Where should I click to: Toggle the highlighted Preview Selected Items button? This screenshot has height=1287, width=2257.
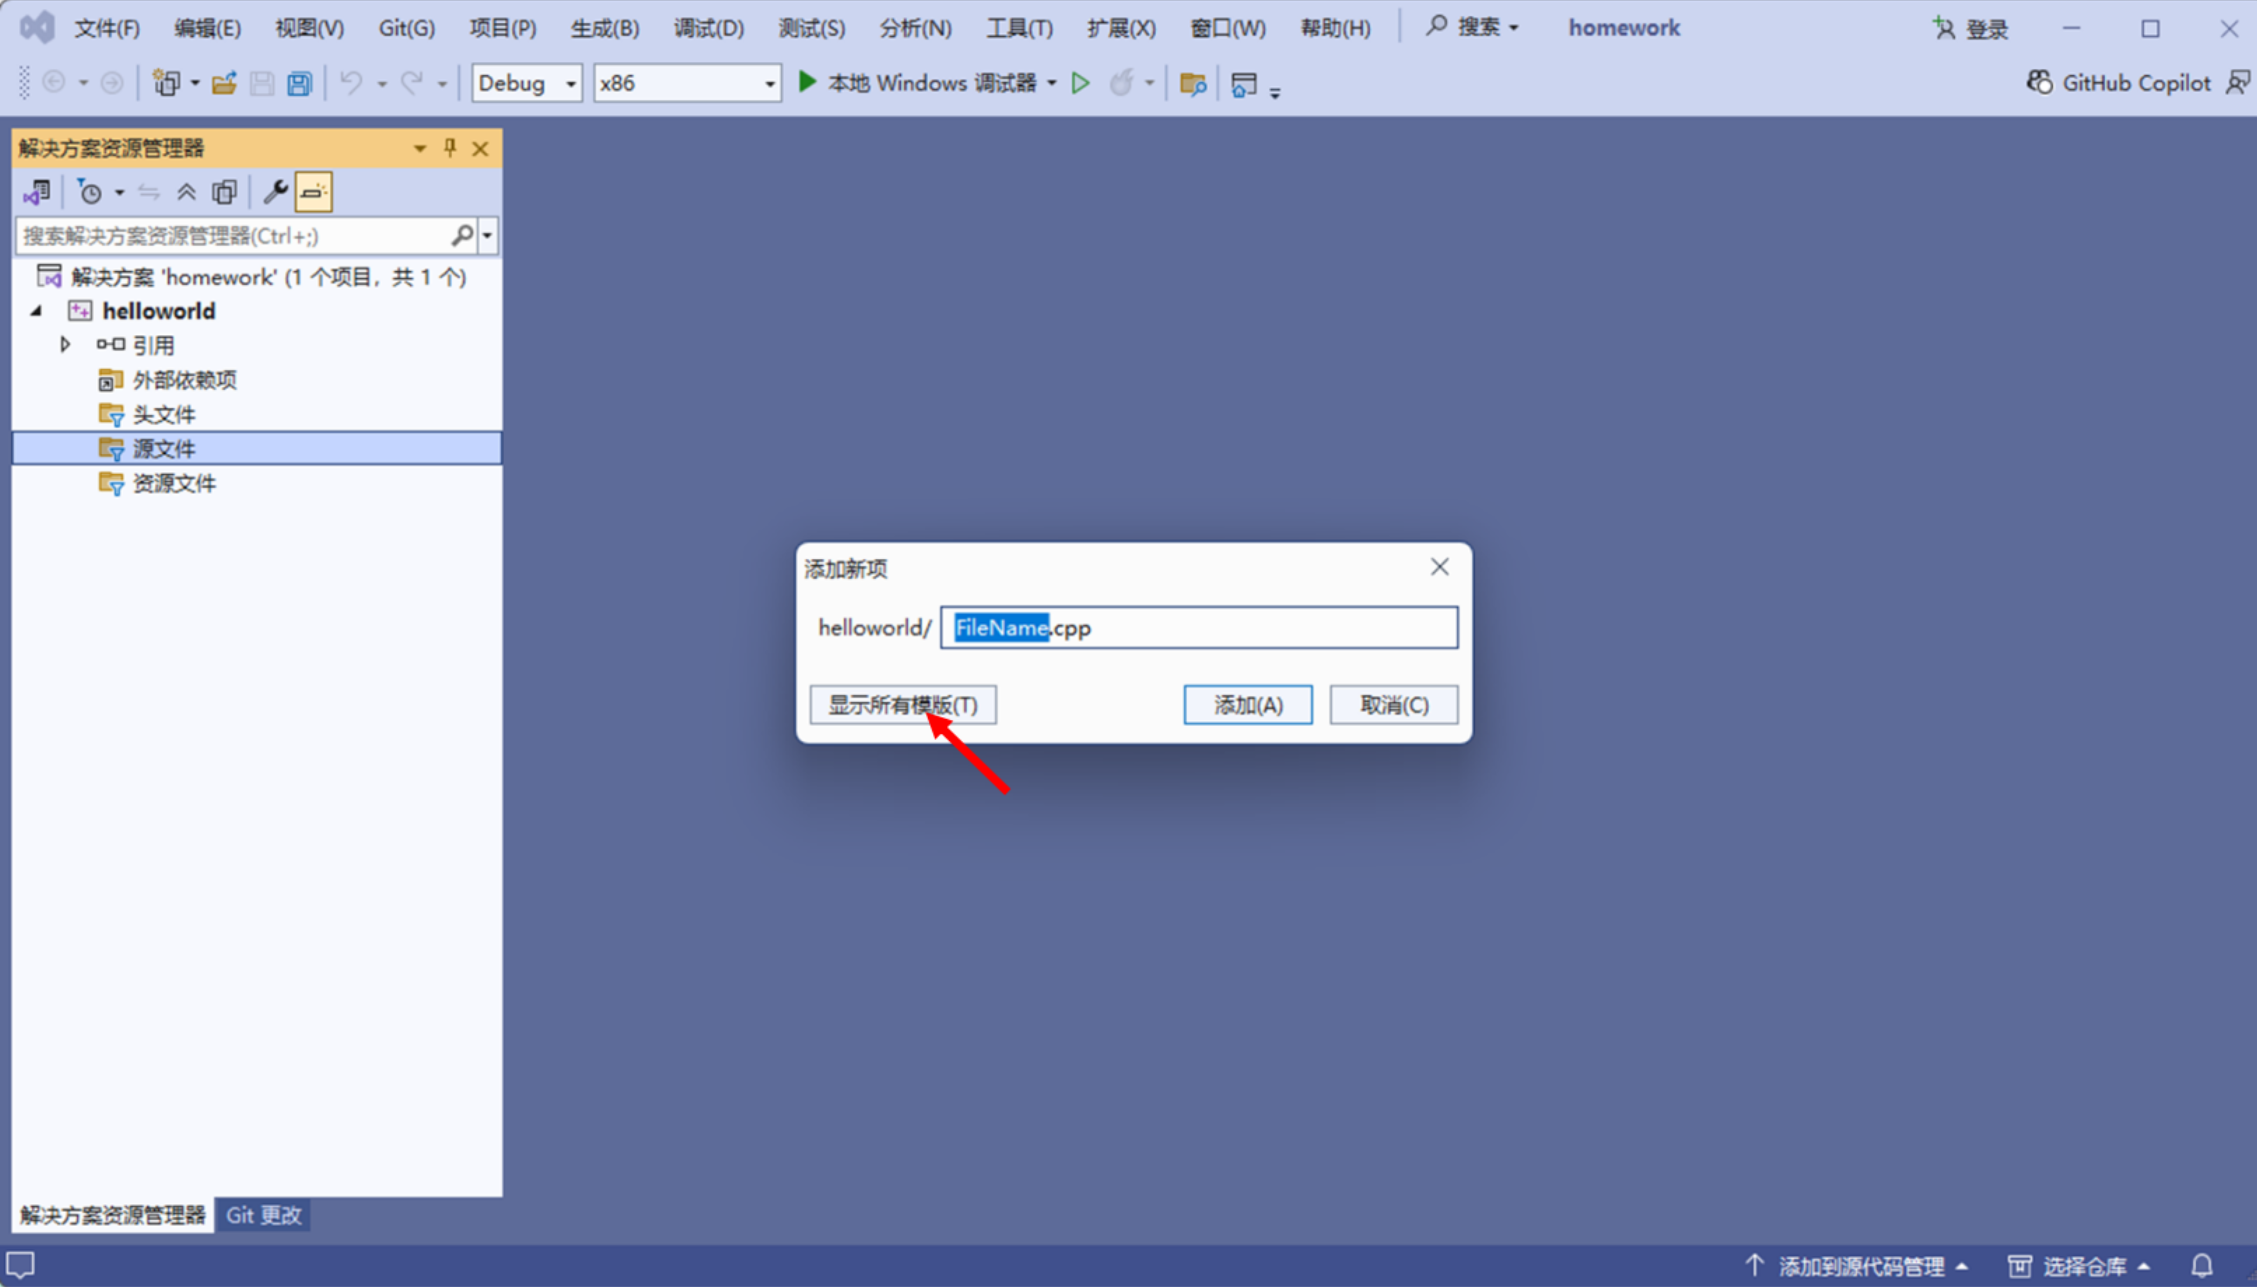click(313, 192)
